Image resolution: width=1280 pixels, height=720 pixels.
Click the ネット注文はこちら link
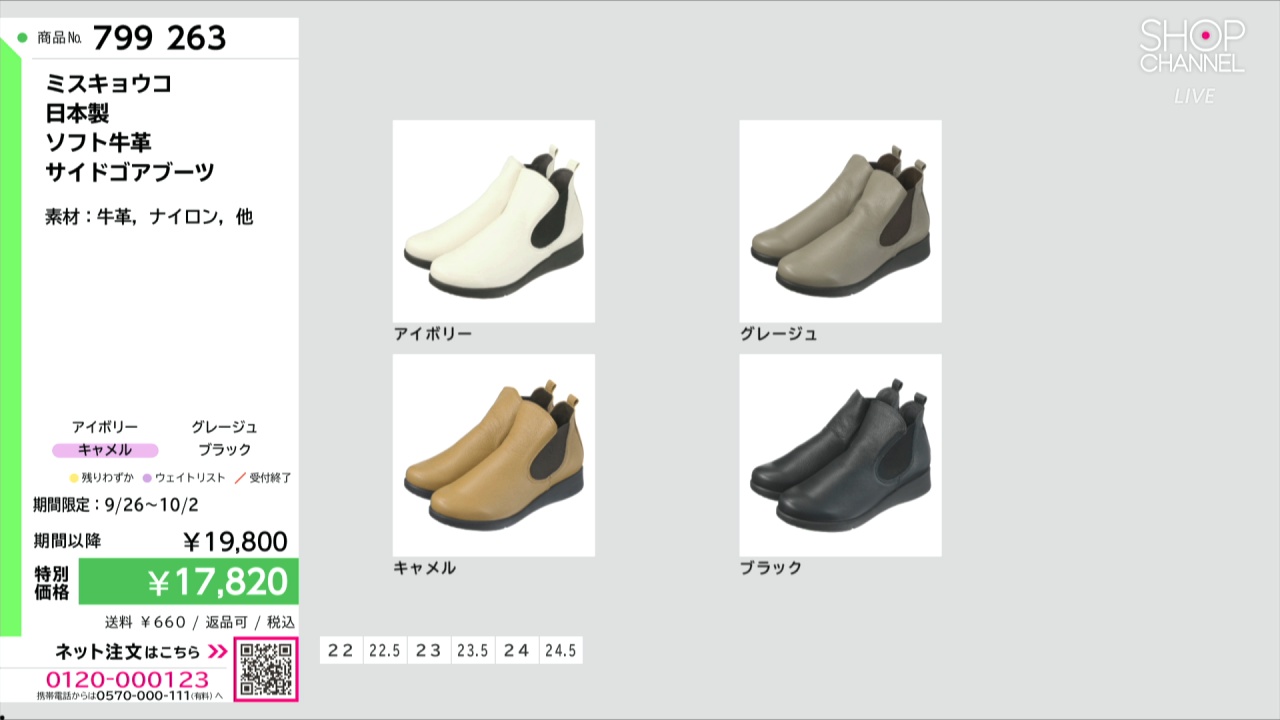[127, 653]
